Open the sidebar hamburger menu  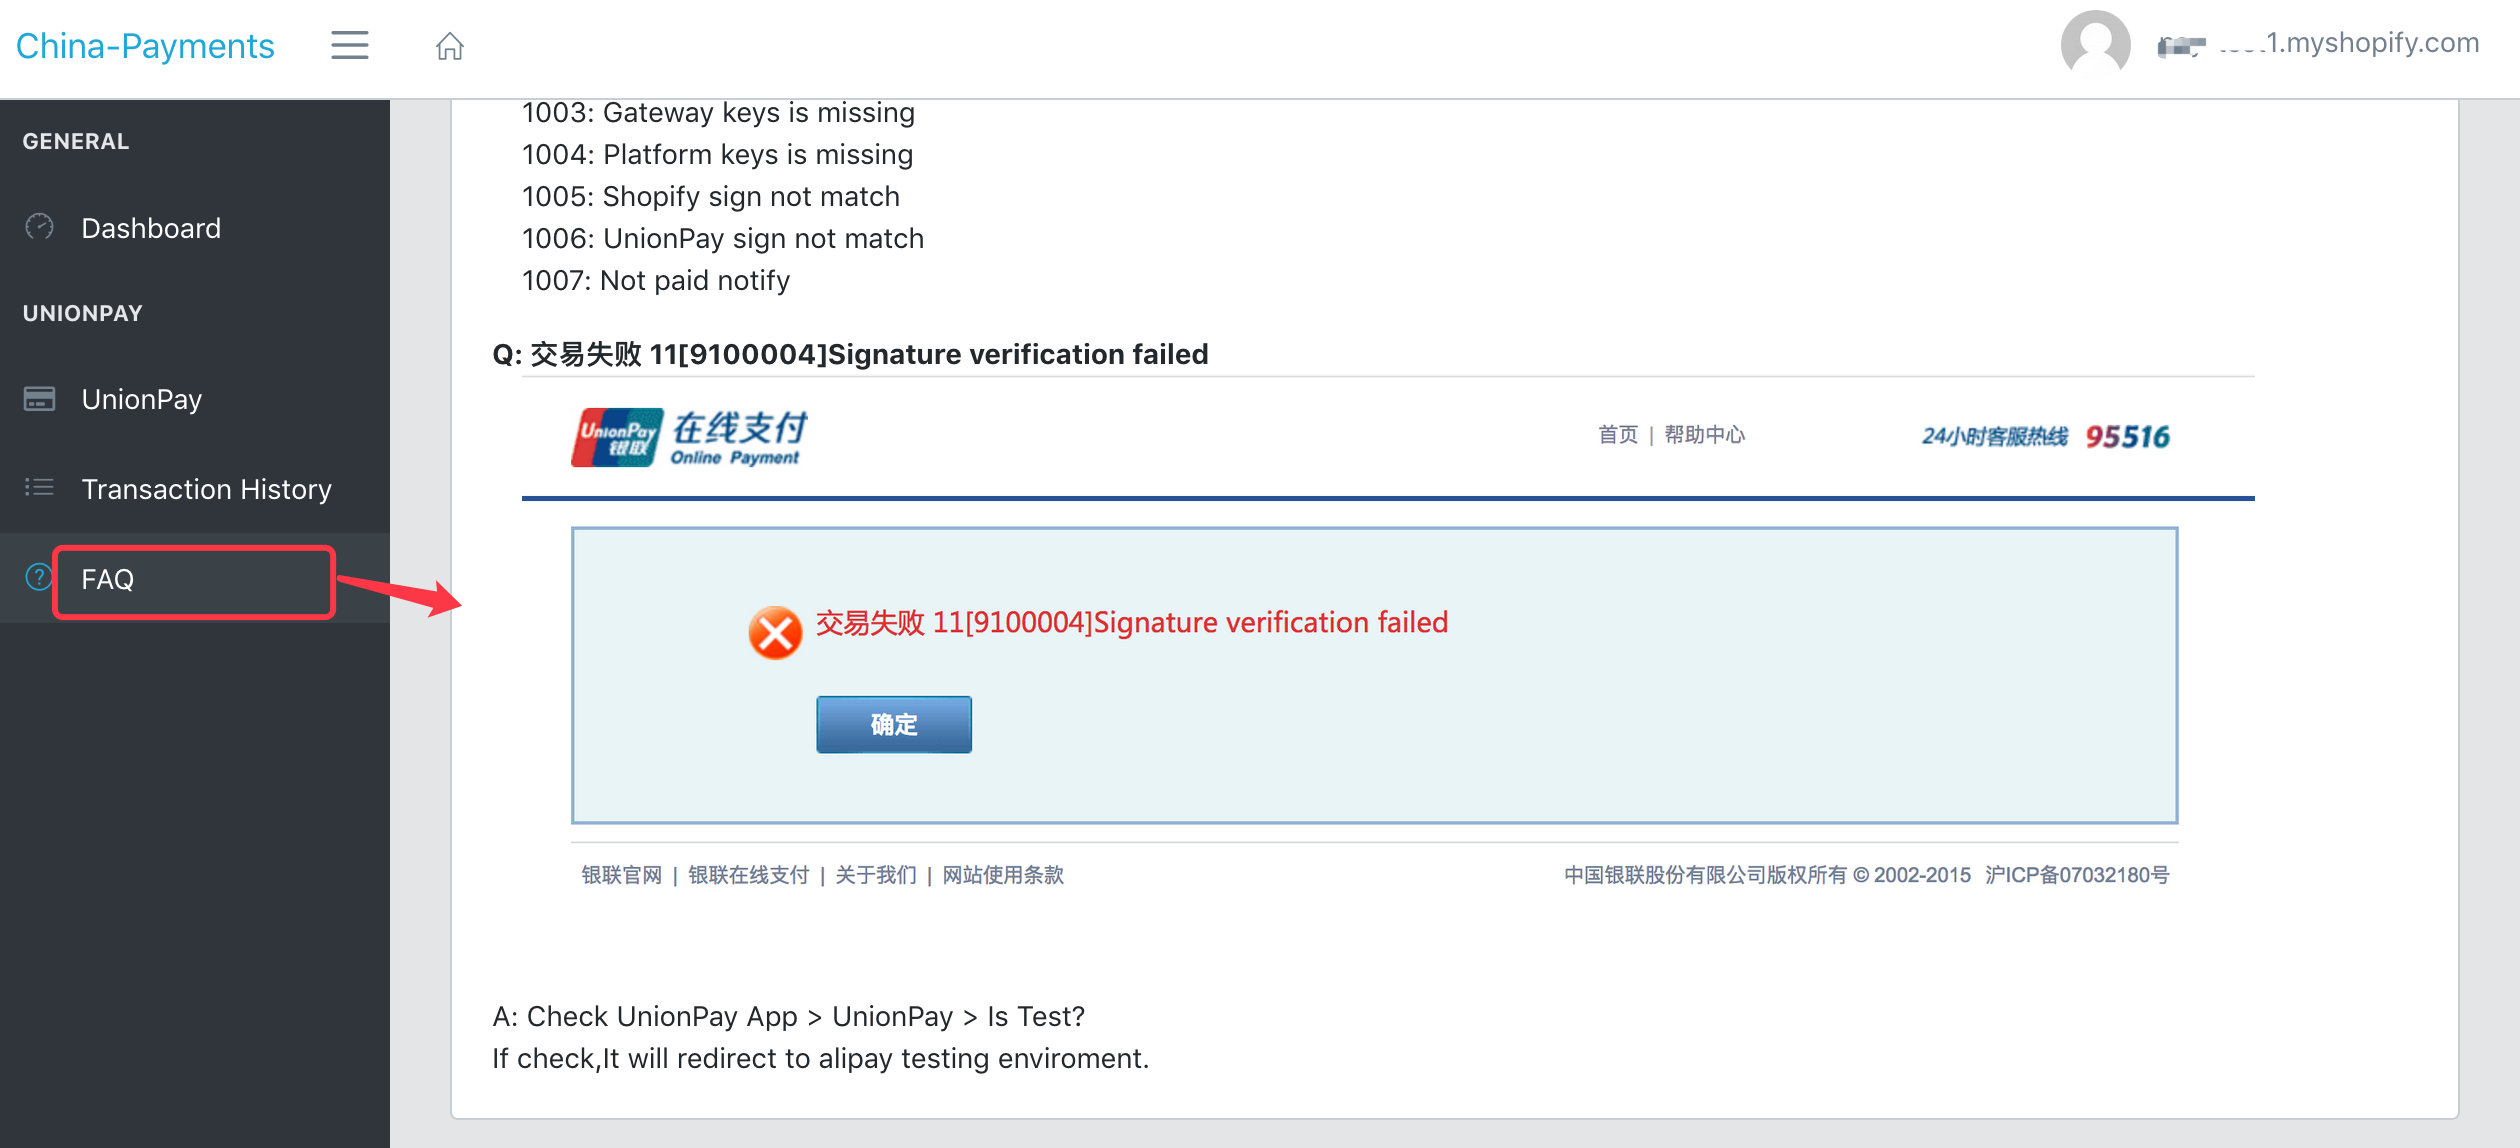click(349, 45)
